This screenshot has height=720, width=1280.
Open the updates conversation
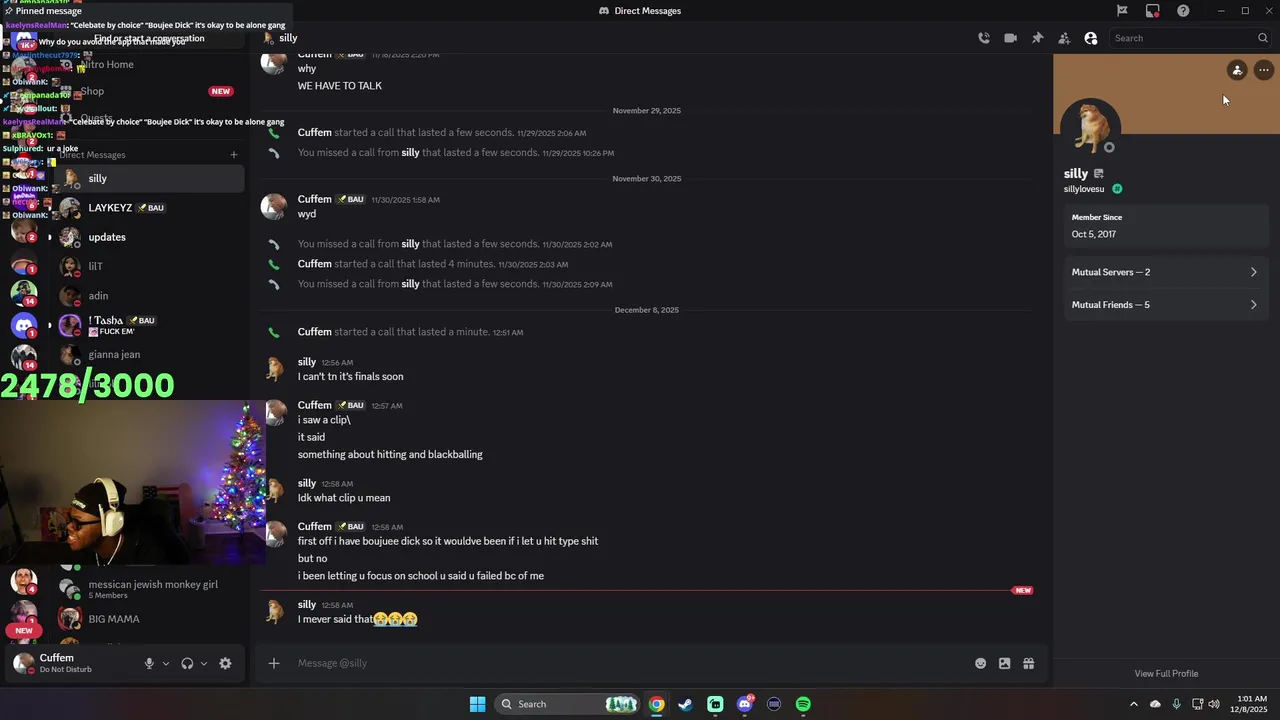coord(150,237)
